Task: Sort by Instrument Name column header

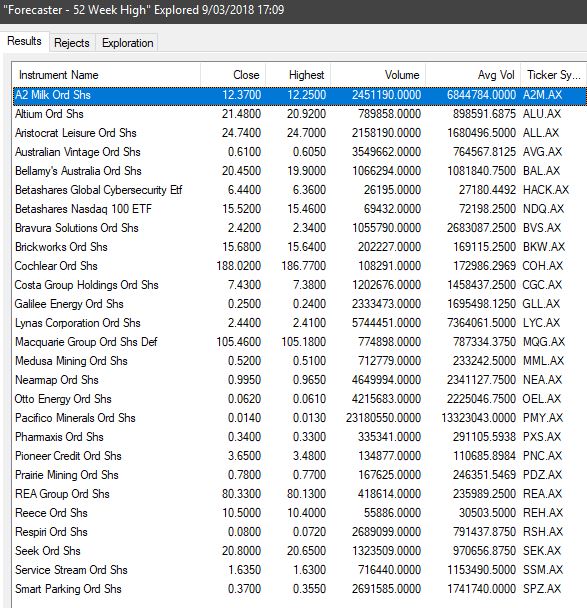Action: (106, 75)
